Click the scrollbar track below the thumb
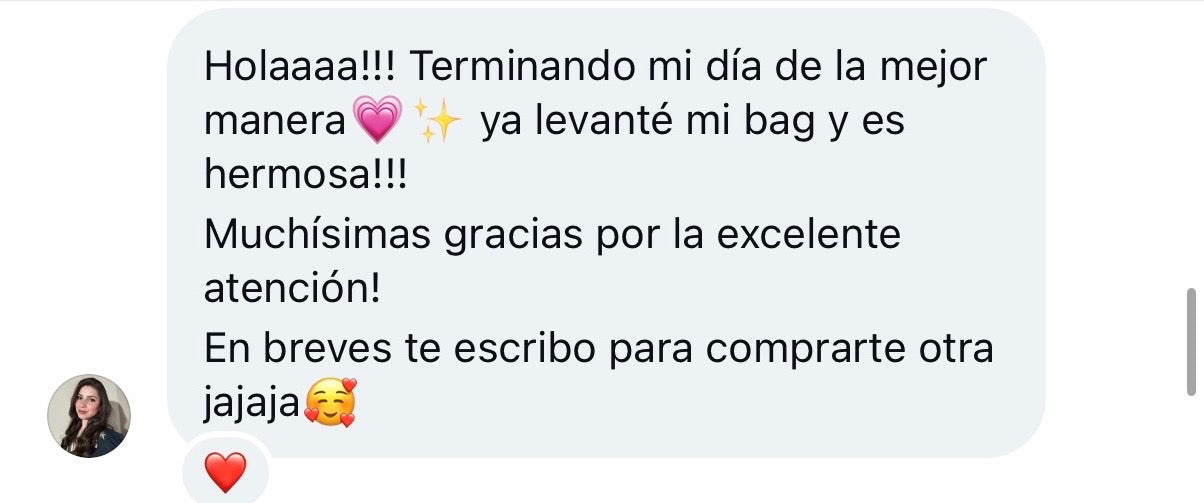The width and height of the screenshot is (1204, 503). click(x=1190, y=449)
